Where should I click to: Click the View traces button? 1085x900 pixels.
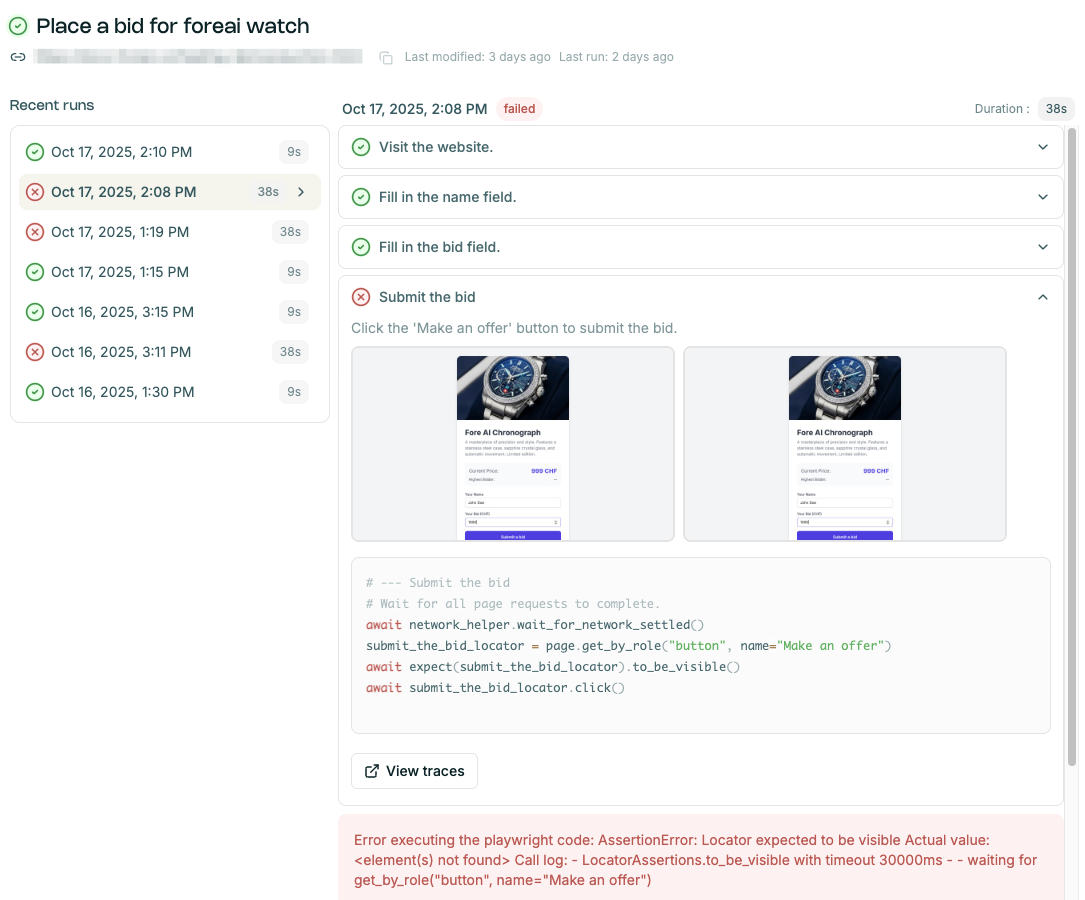click(x=415, y=771)
